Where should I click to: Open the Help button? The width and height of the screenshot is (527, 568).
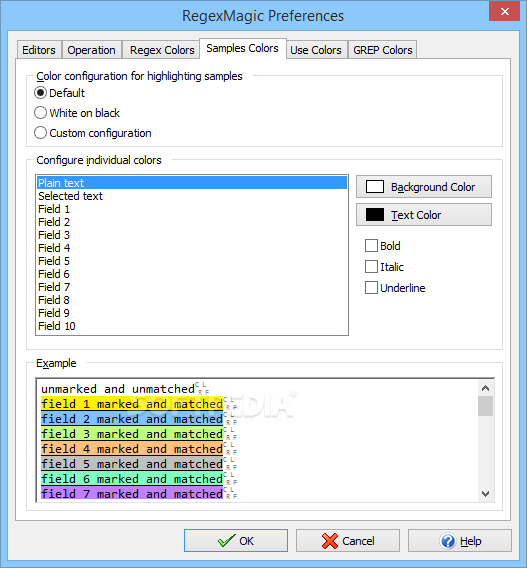click(460, 540)
